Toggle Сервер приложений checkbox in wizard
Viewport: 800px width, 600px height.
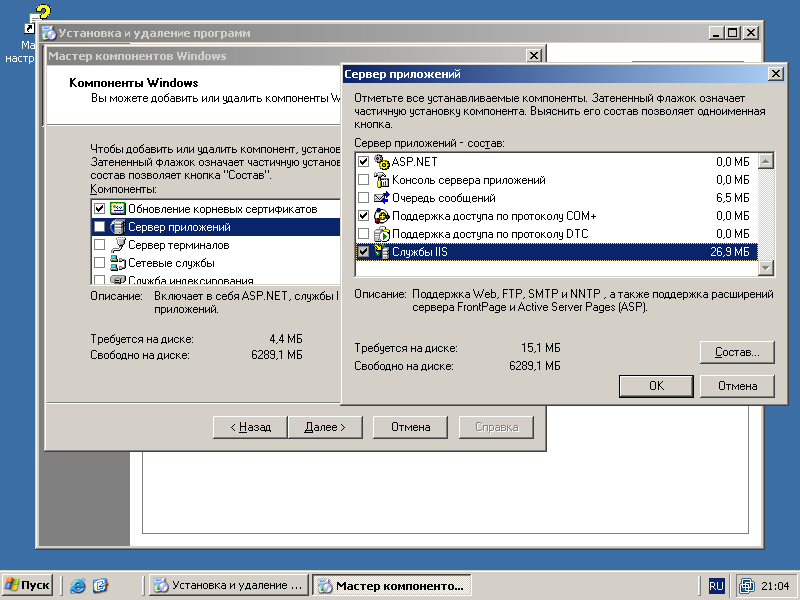99,227
